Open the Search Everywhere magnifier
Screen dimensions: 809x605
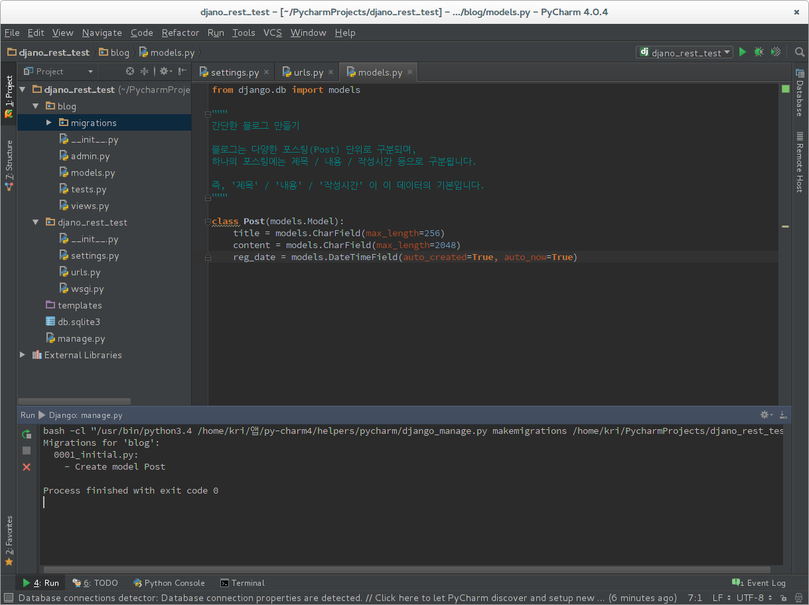pyautogui.click(x=799, y=52)
